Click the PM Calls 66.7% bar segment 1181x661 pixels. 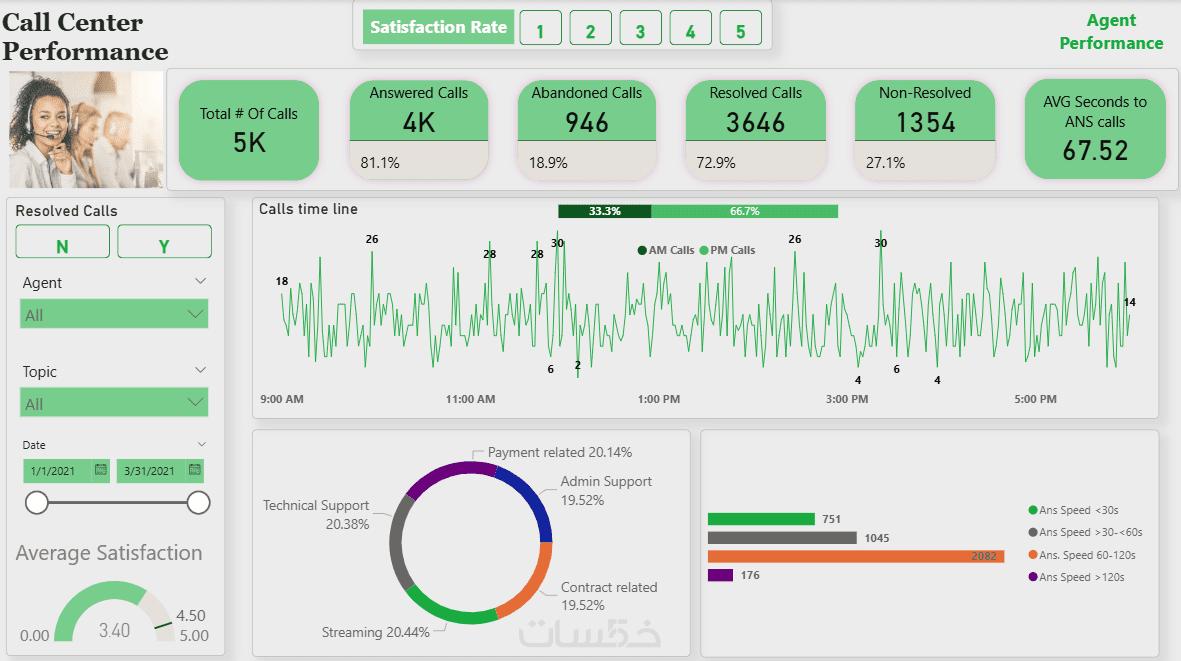pos(744,212)
